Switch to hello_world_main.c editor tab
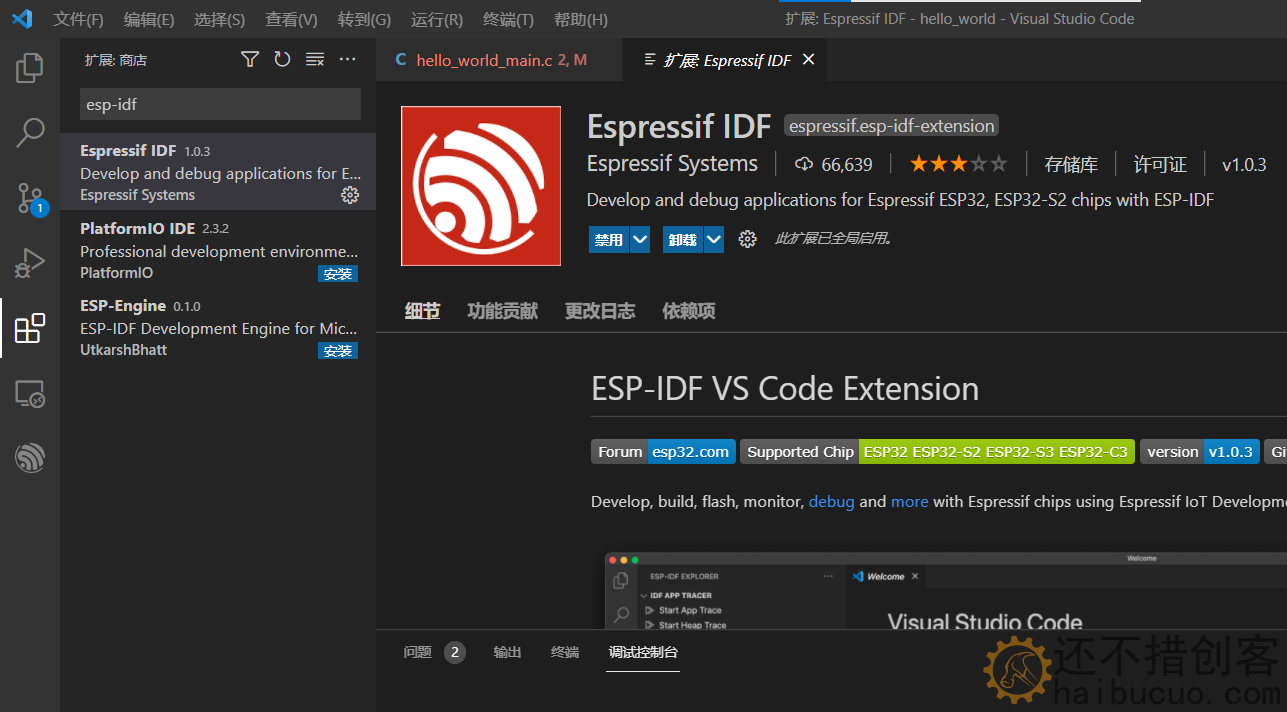This screenshot has width=1287, height=712. click(x=499, y=60)
